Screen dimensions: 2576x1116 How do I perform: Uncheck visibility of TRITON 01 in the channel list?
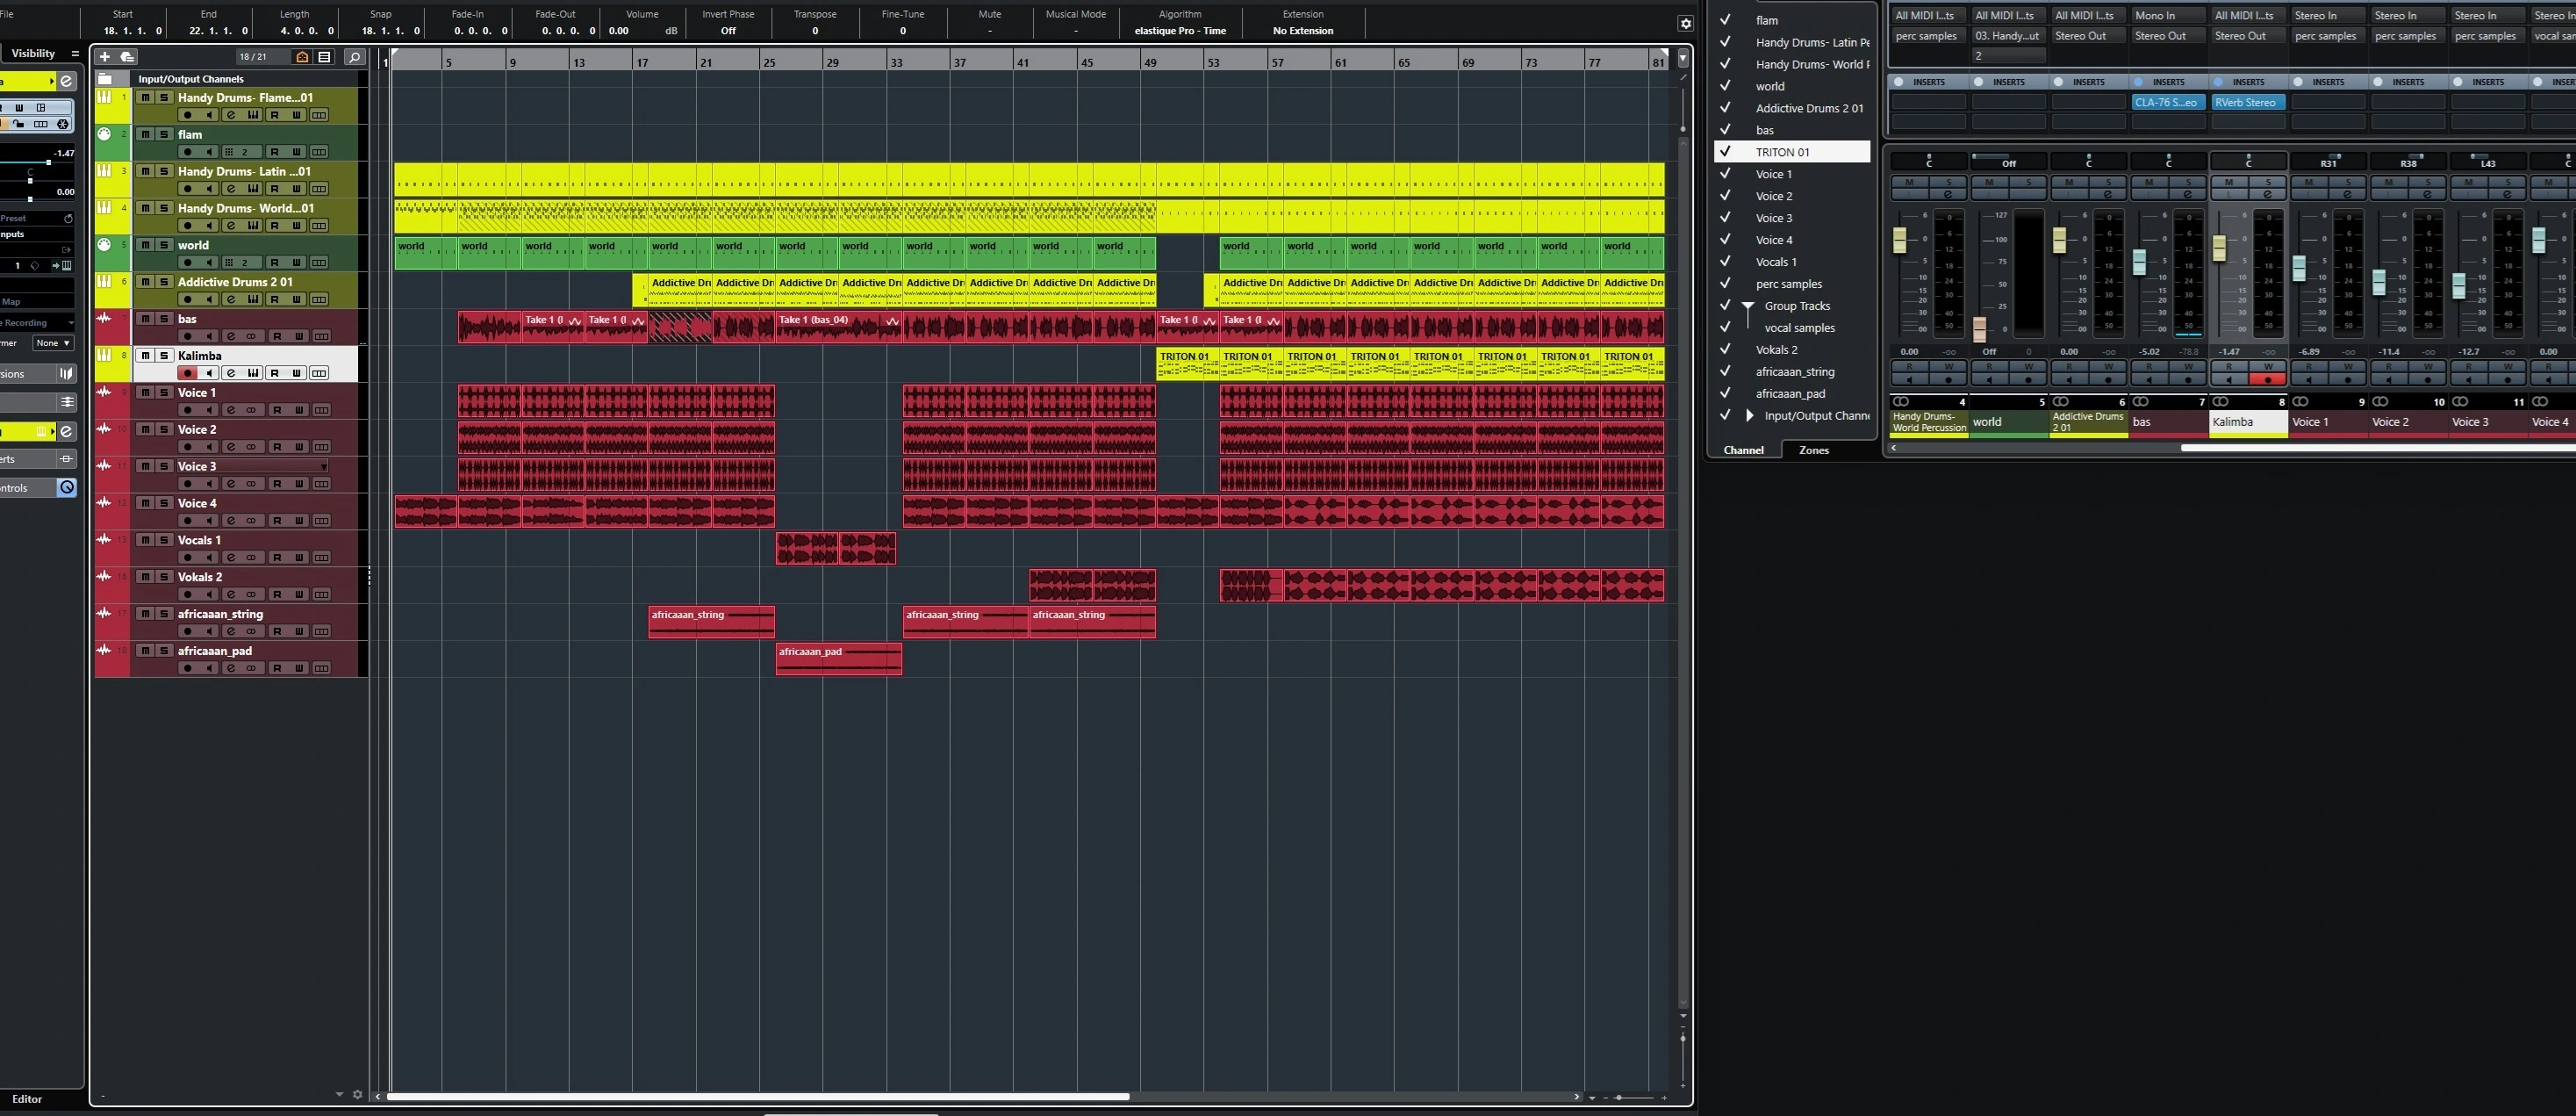[1725, 151]
